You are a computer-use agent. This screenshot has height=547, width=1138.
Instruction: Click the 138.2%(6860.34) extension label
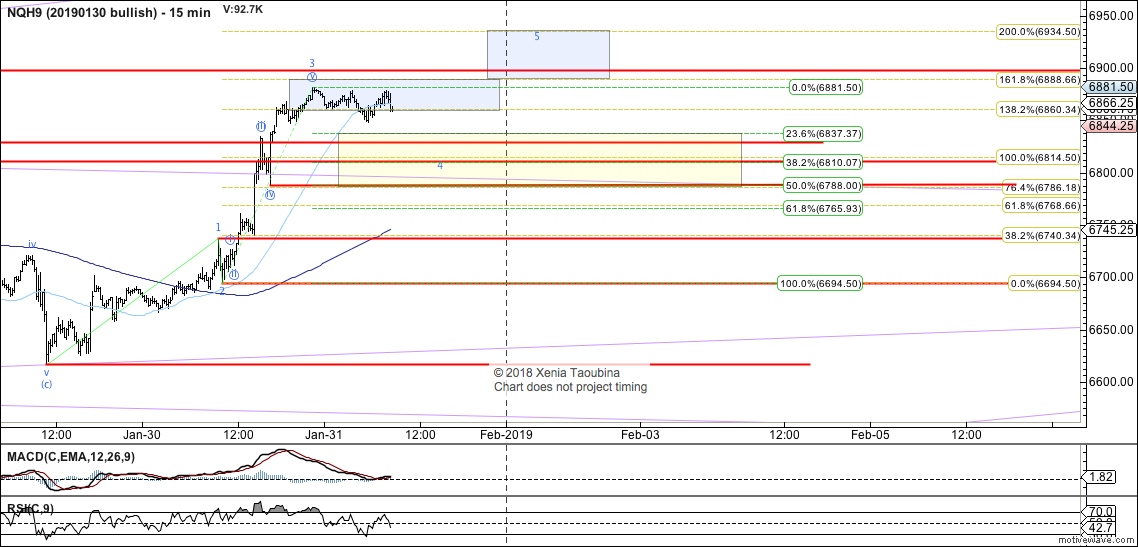1039,109
